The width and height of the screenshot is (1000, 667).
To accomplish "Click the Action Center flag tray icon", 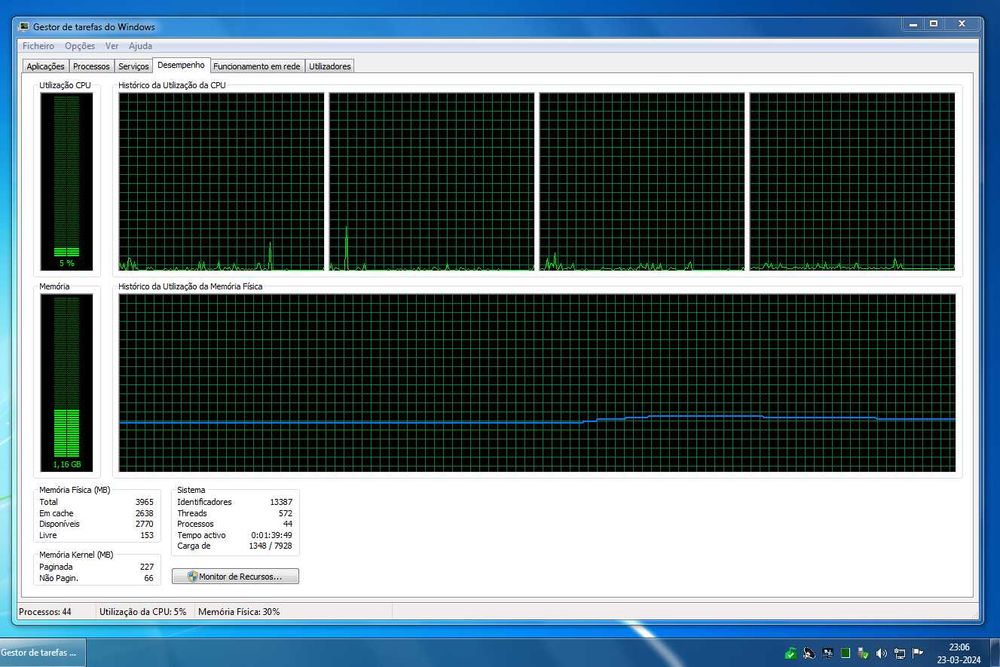I will pos(918,653).
